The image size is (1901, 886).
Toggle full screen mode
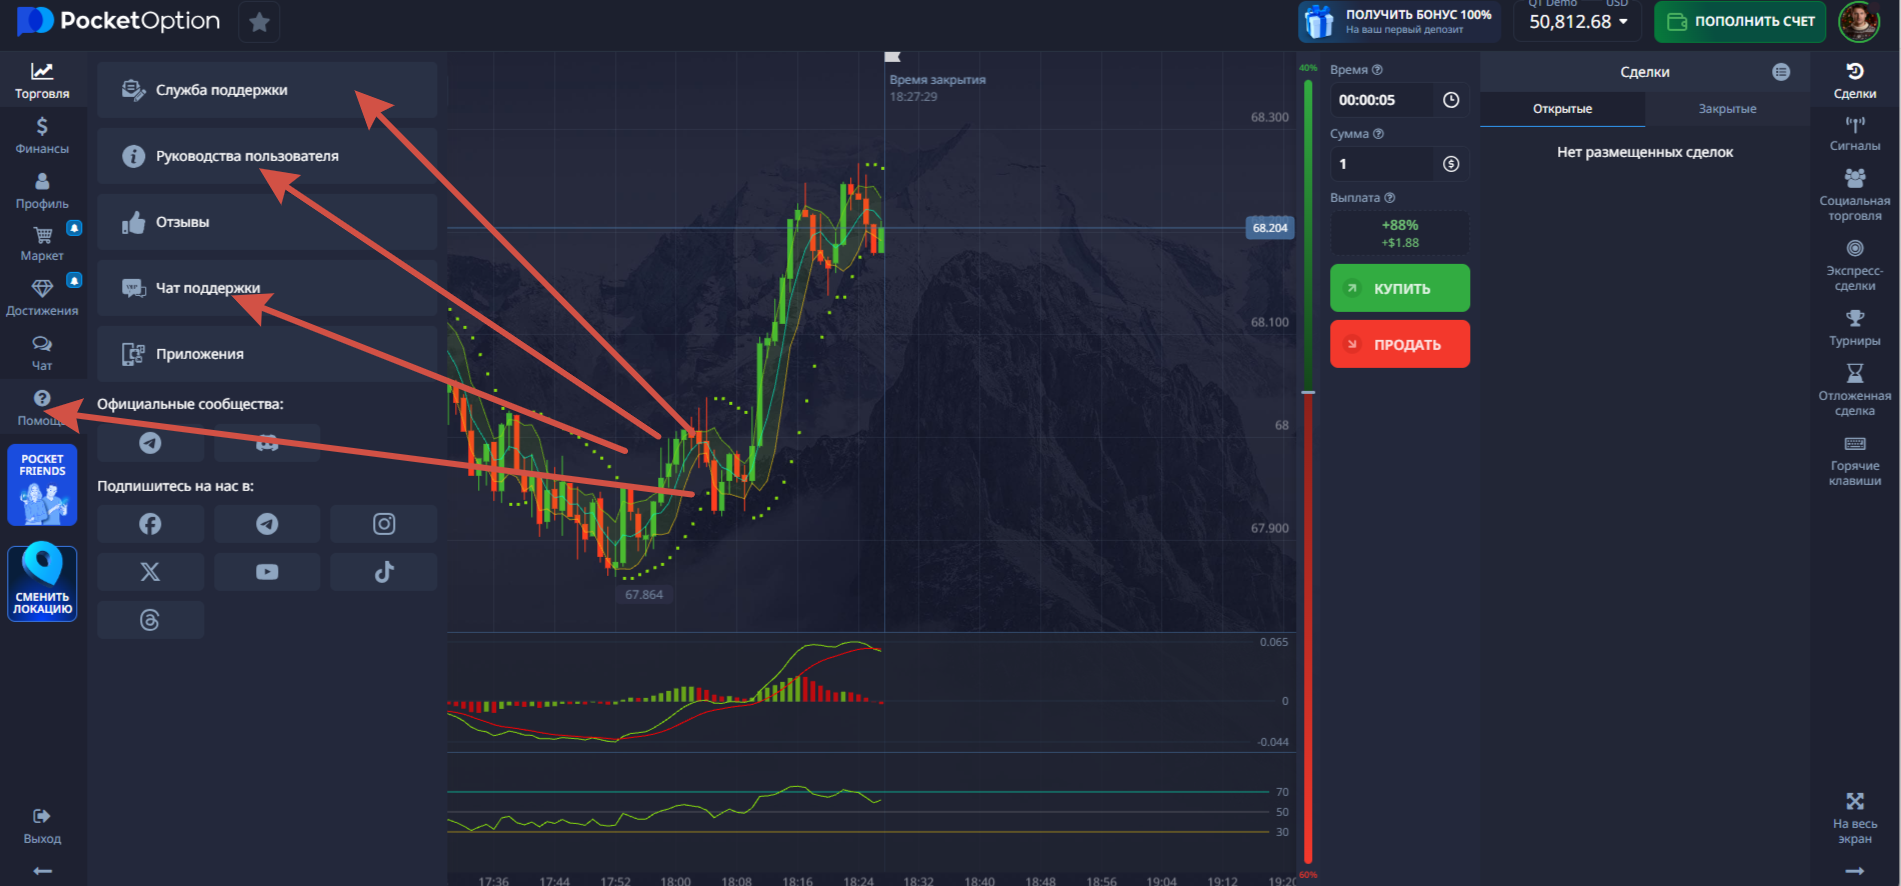click(1854, 816)
